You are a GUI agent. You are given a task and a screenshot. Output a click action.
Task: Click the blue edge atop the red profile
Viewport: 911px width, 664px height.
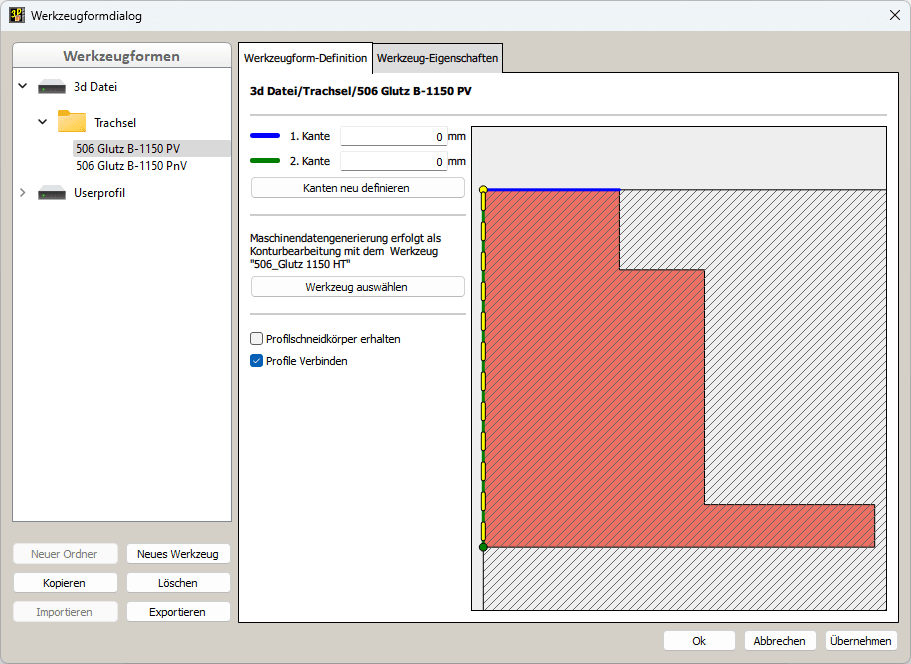550,189
